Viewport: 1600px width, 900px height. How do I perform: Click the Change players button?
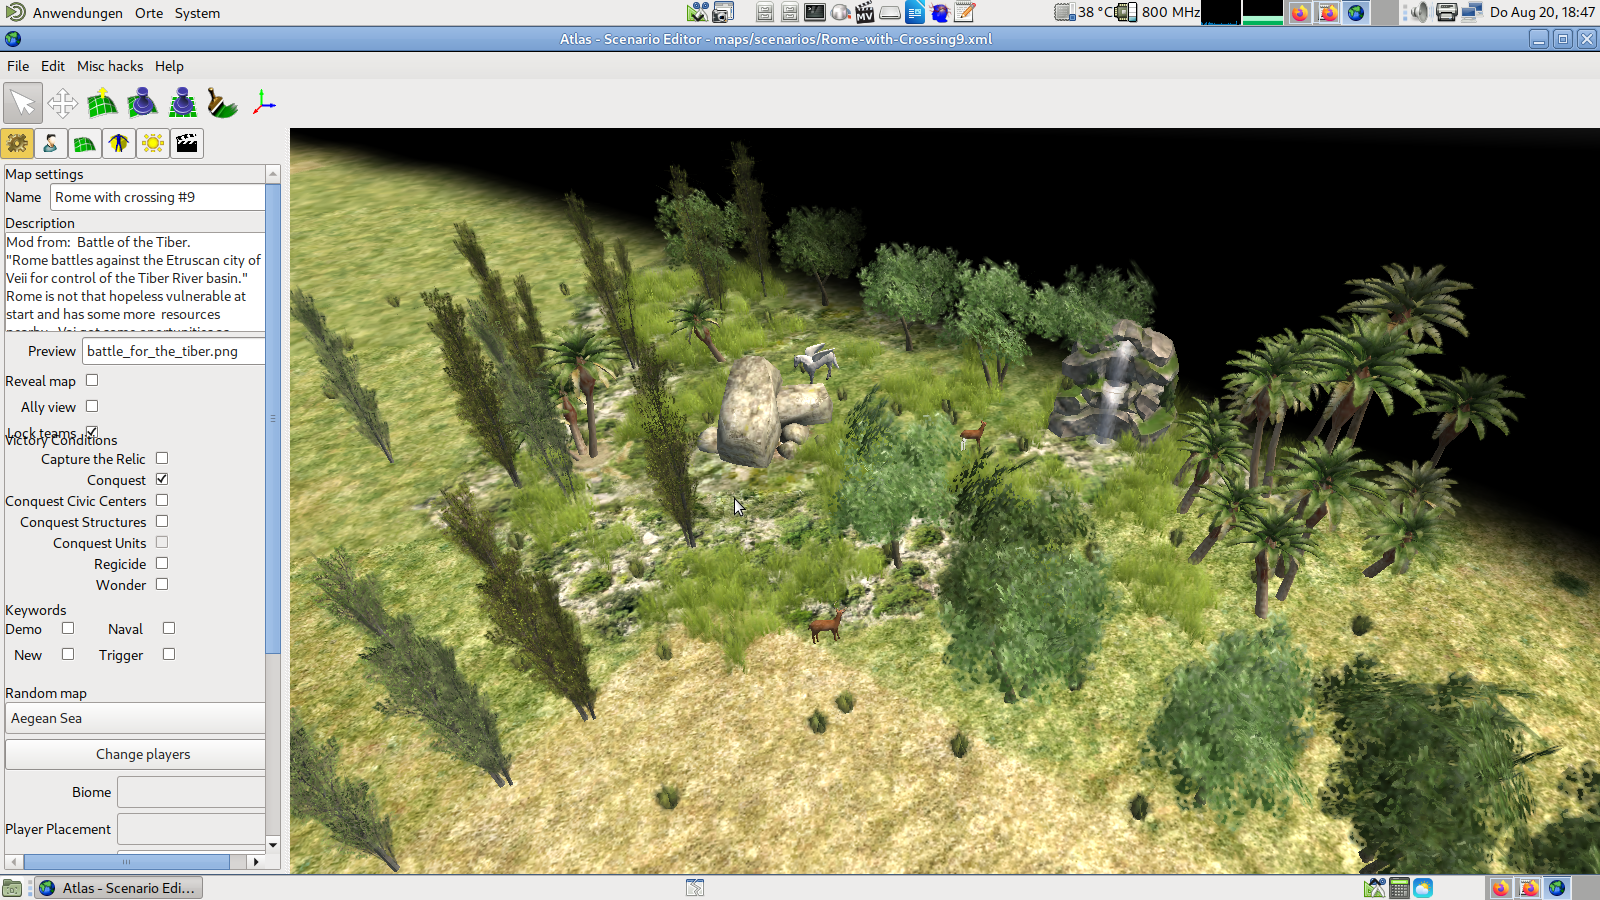point(135,754)
